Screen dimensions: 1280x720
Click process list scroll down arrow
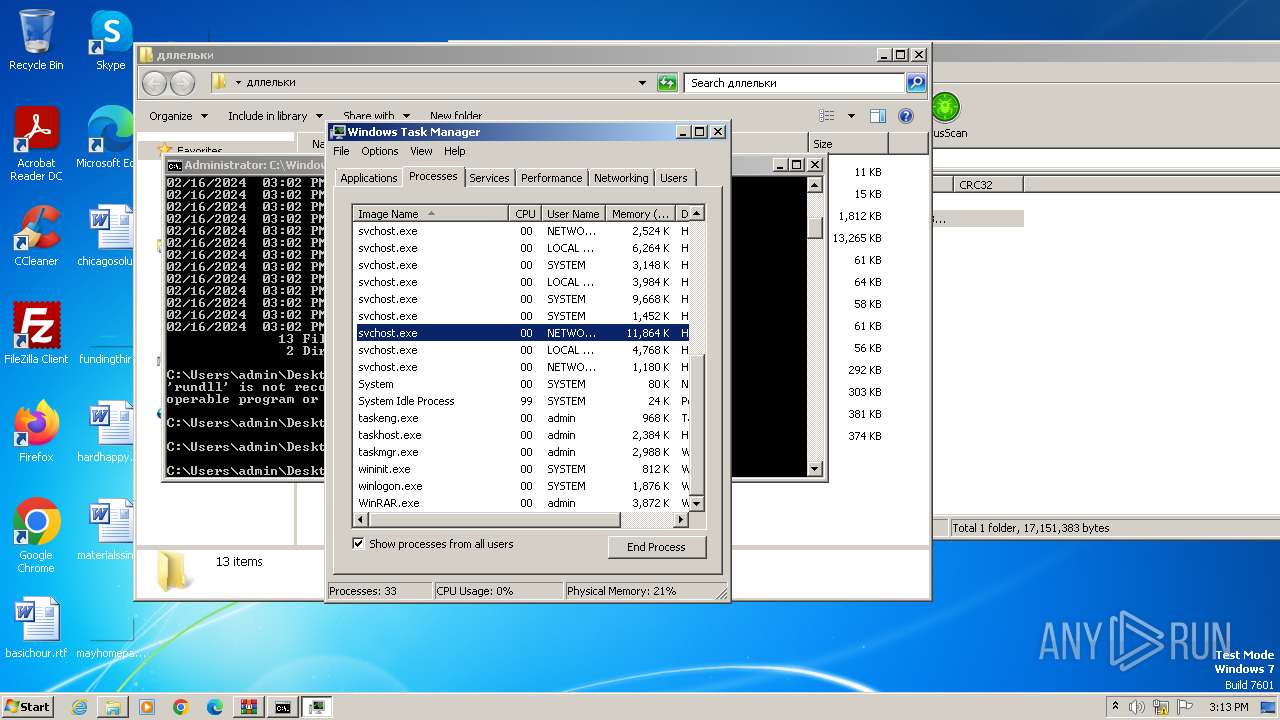click(x=697, y=503)
